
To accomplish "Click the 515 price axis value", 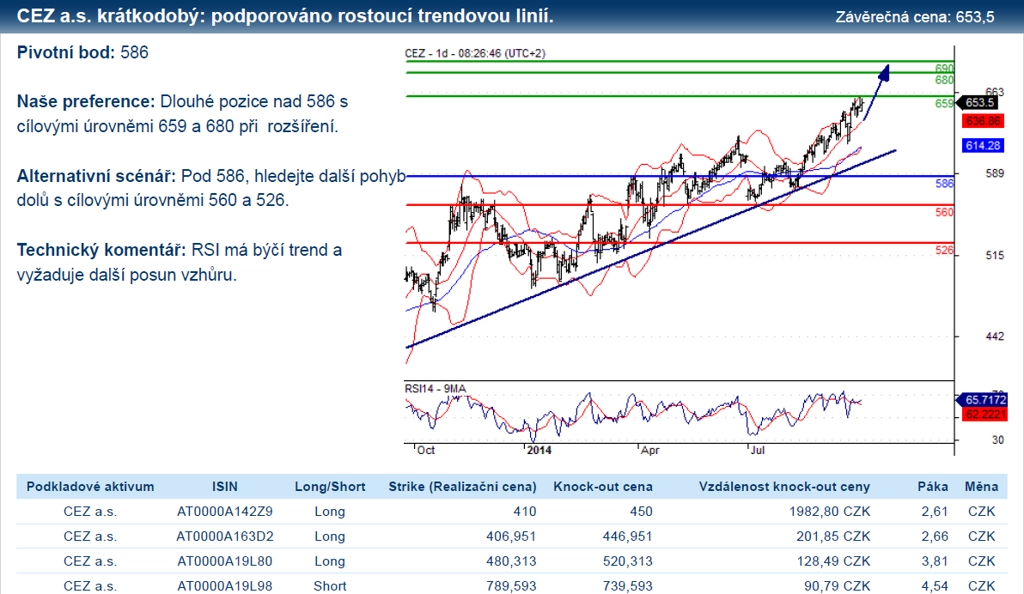I will [x=995, y=255].
